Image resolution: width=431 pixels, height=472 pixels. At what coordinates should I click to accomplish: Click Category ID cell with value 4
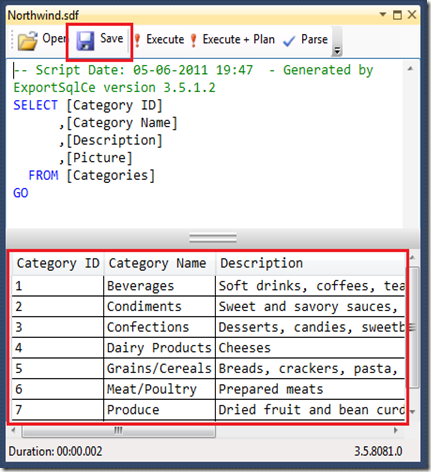click(x=58, y=348)
